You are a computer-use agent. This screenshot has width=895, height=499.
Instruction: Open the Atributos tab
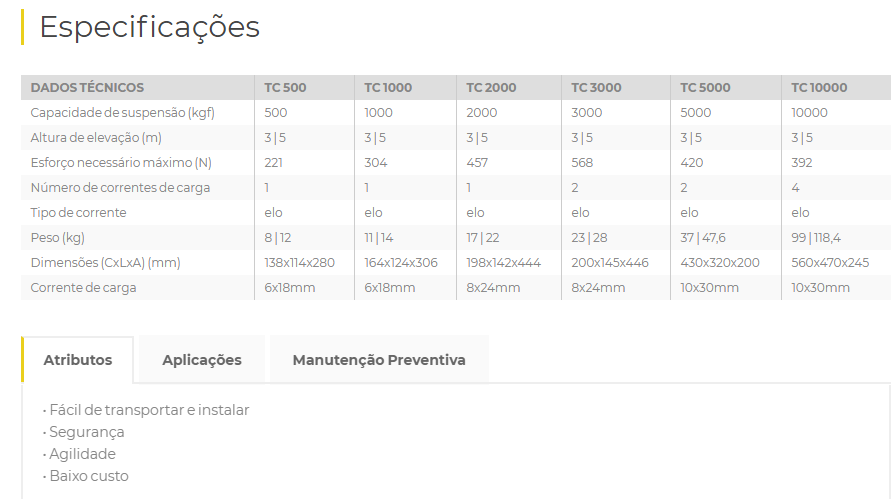(78, 360)
